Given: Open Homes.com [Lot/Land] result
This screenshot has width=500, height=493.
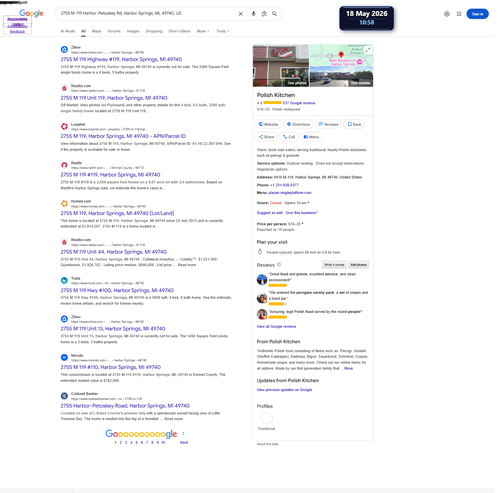Looking at the screenshot, I should pos(117,213).
